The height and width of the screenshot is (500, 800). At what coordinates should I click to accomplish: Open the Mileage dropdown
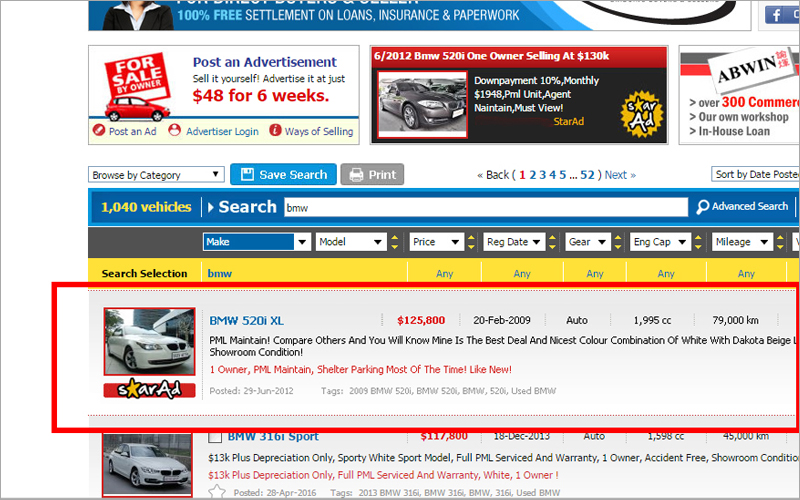[742, 242]
